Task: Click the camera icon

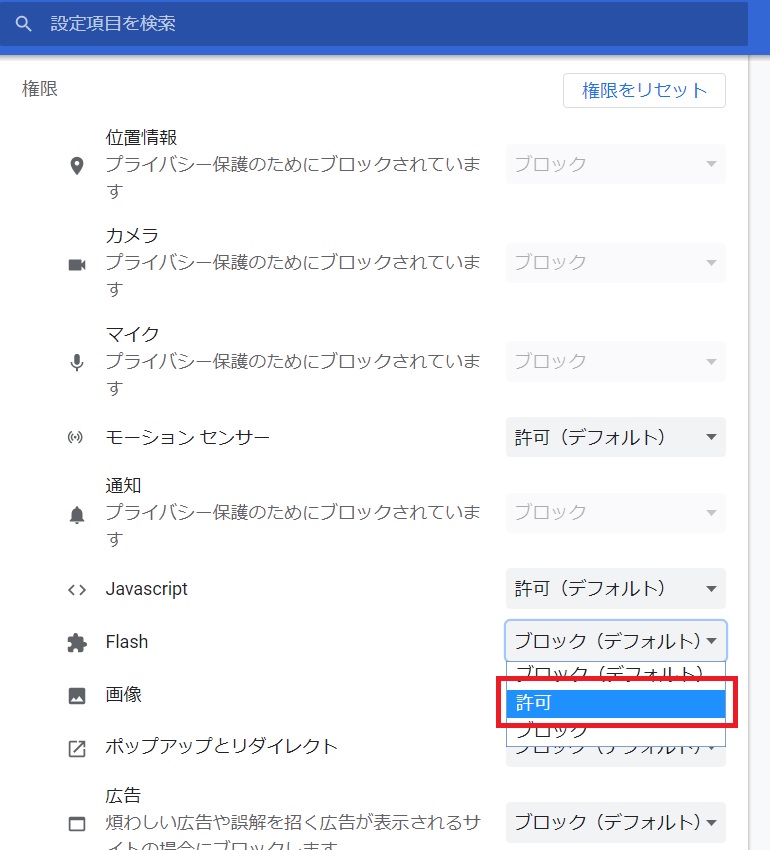Action: point(77,264)
